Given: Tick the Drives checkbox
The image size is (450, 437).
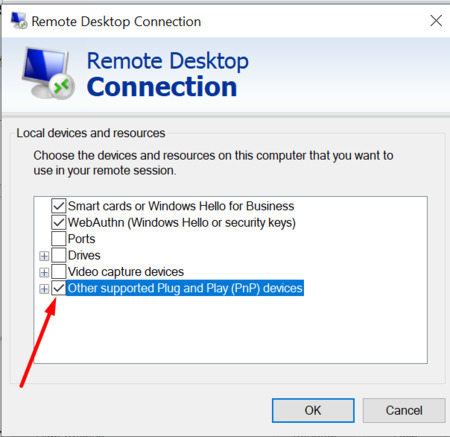Looking at the screenshot, I should 58,255.
